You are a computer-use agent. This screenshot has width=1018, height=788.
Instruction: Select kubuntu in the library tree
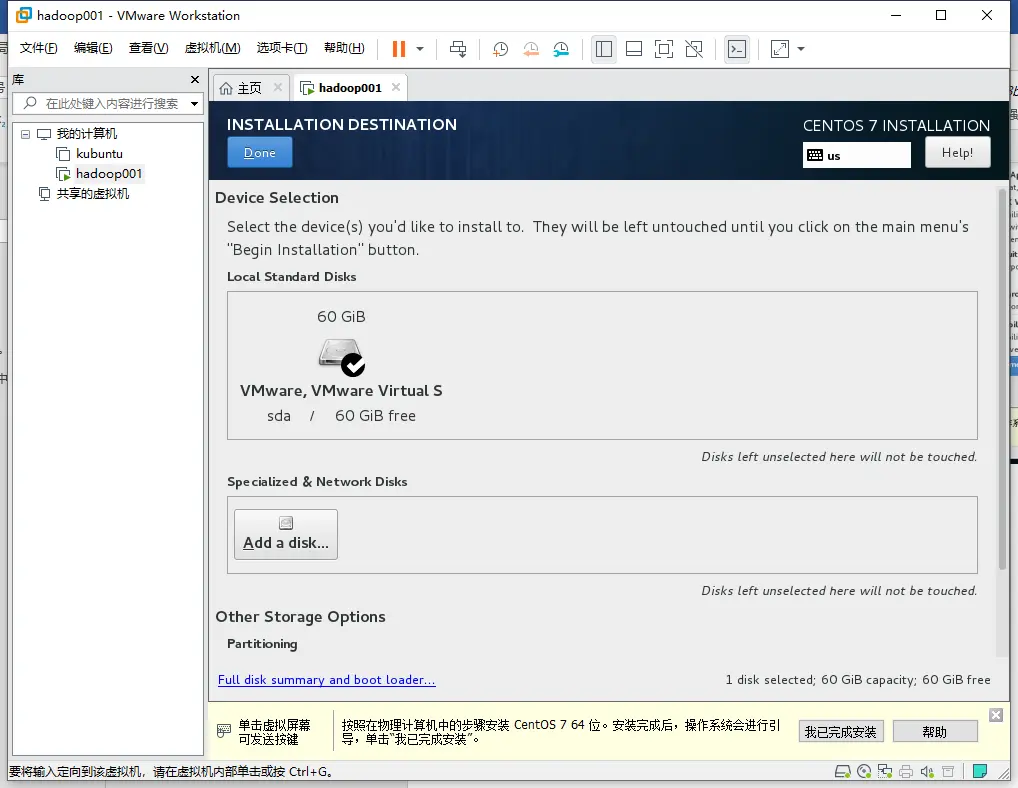click(99, 154)
